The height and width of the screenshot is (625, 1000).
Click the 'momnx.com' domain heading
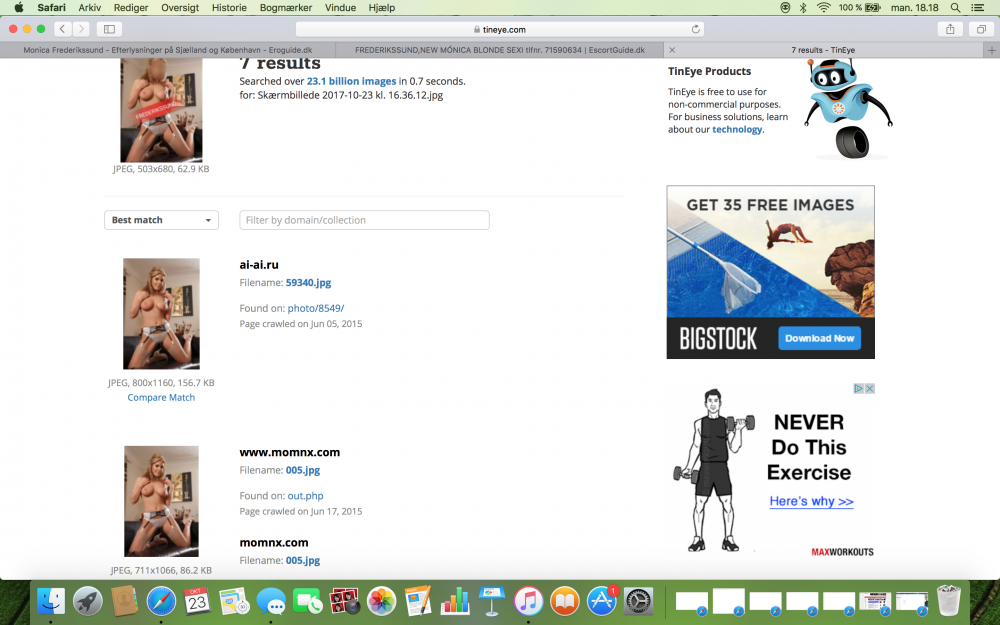(x=274, y=543)
